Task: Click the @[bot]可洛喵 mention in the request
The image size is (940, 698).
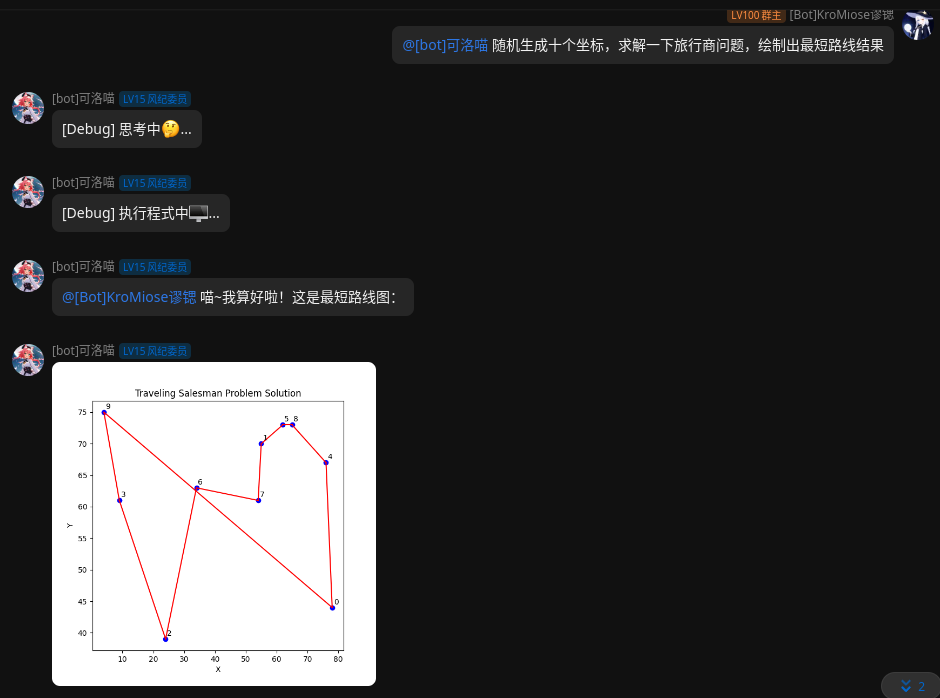Action: [445, 45]
